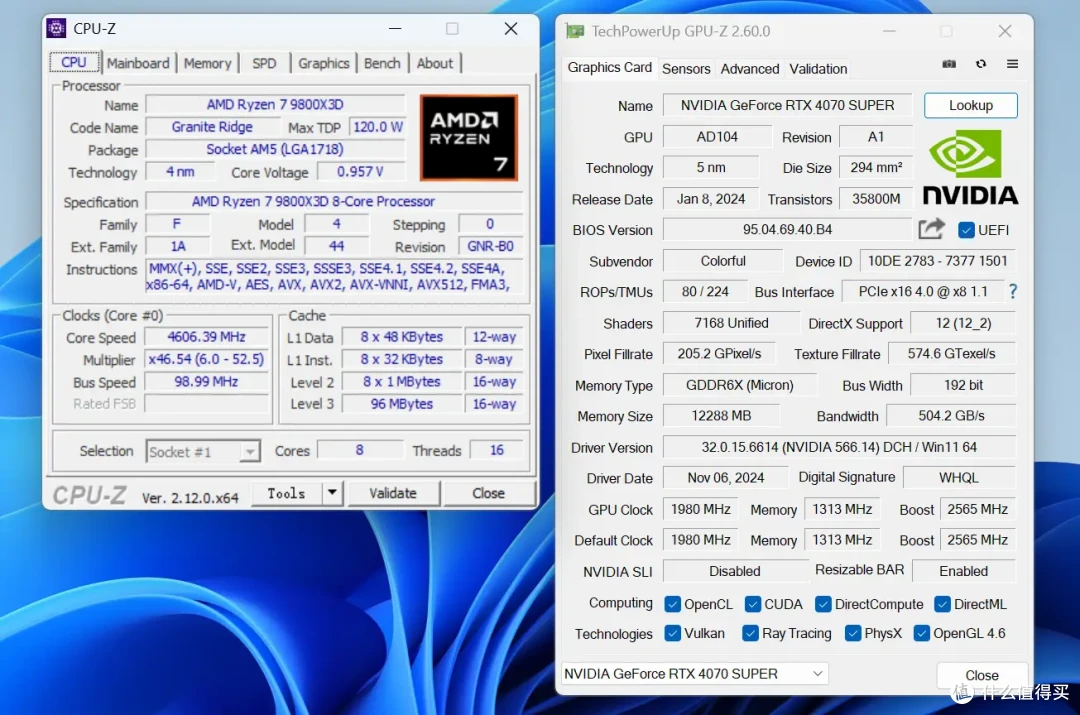Image resolution: width=1080 pixels, height=715 pixels.
Task: Click the Bus Interface question mark icon
Action: [x=1012, y=291]
